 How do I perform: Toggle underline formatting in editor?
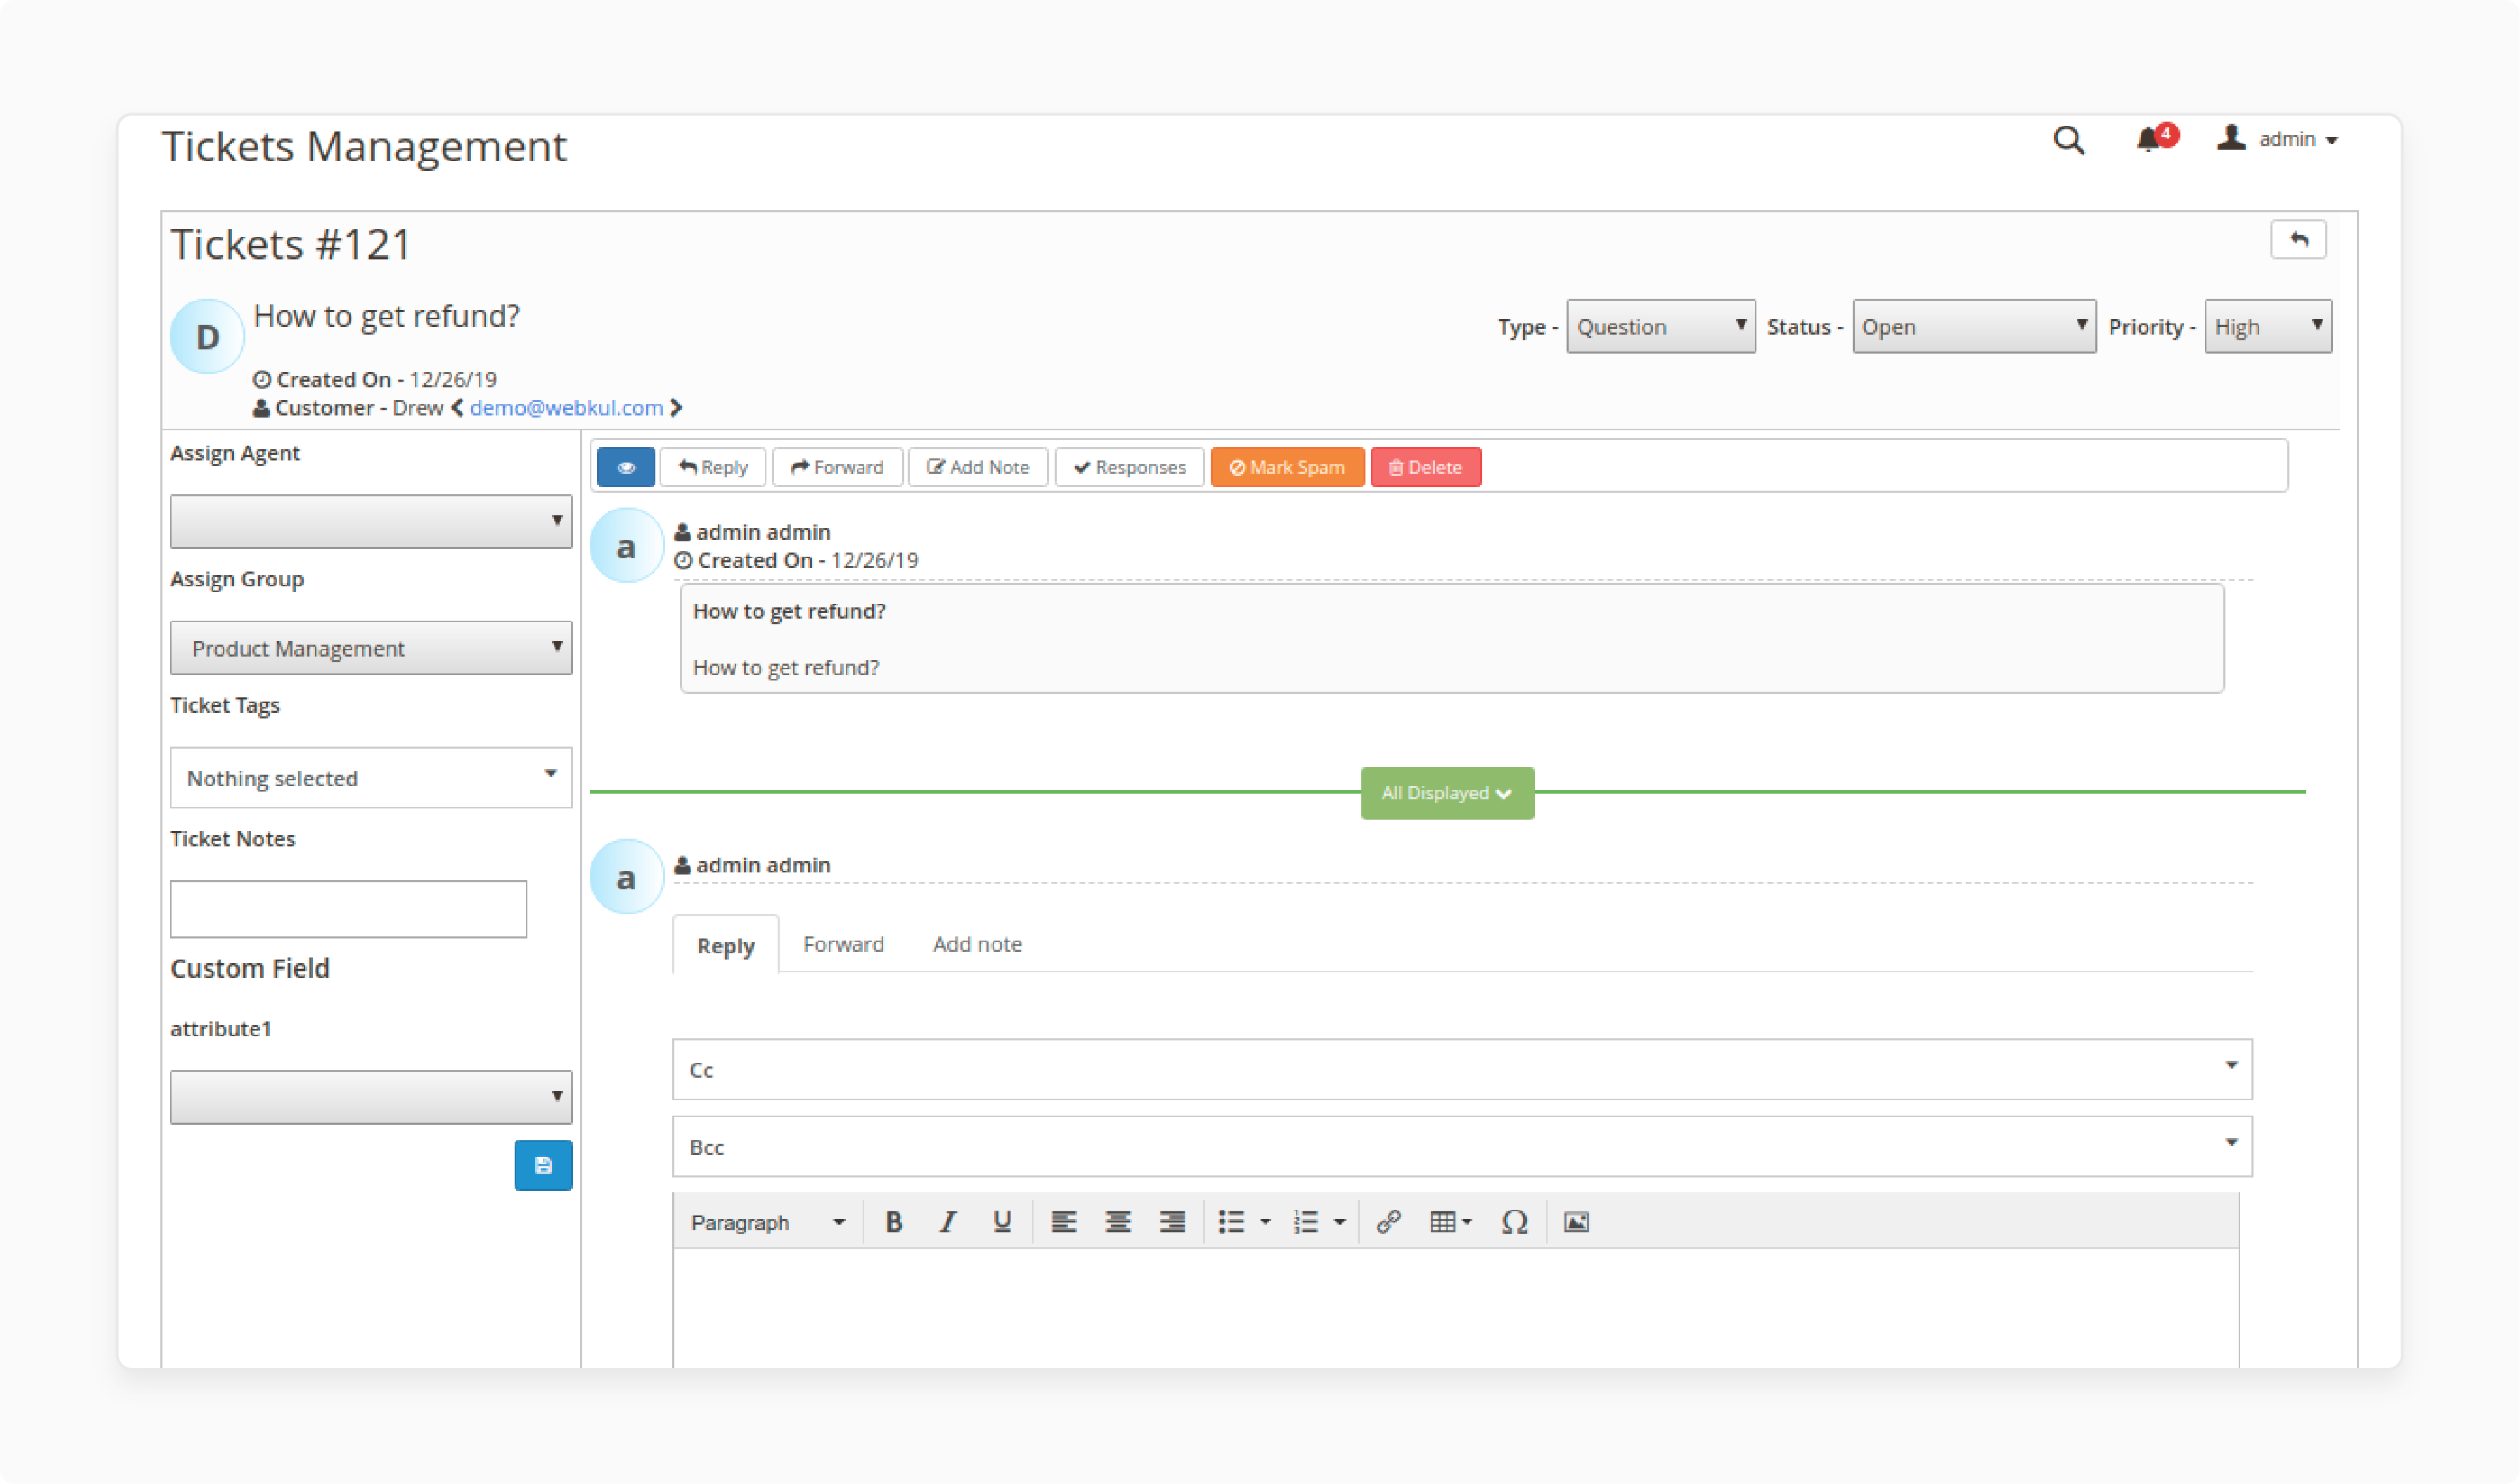pyautogui.click(x=1002, y=1222)
